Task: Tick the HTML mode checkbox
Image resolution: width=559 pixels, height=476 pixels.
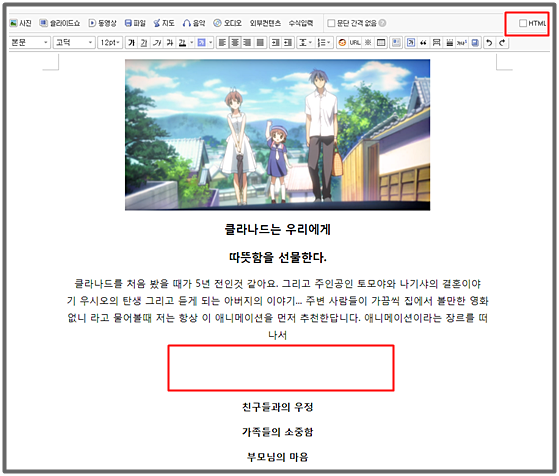Action: point(523,23)
